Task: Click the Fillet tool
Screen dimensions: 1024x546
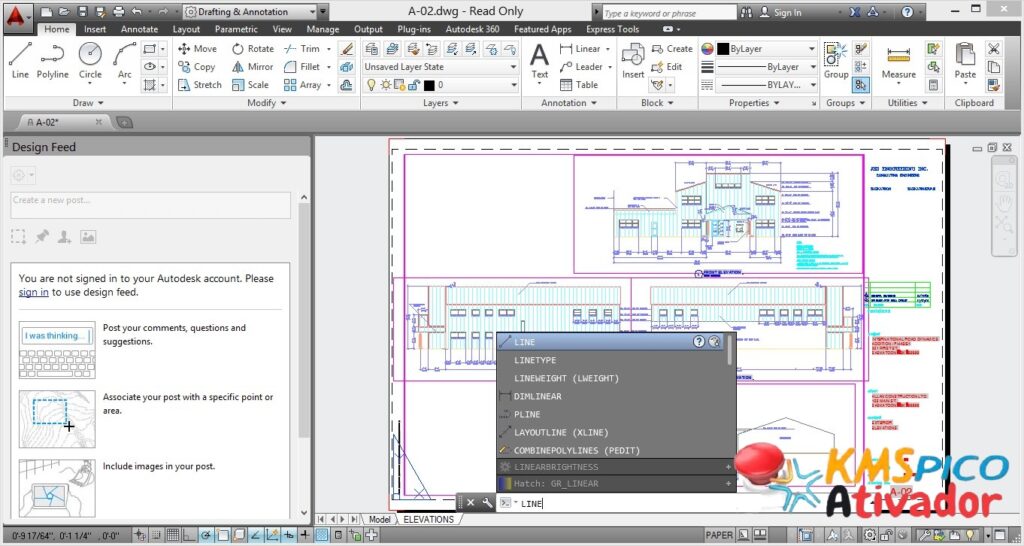Action: coord(302,67)
